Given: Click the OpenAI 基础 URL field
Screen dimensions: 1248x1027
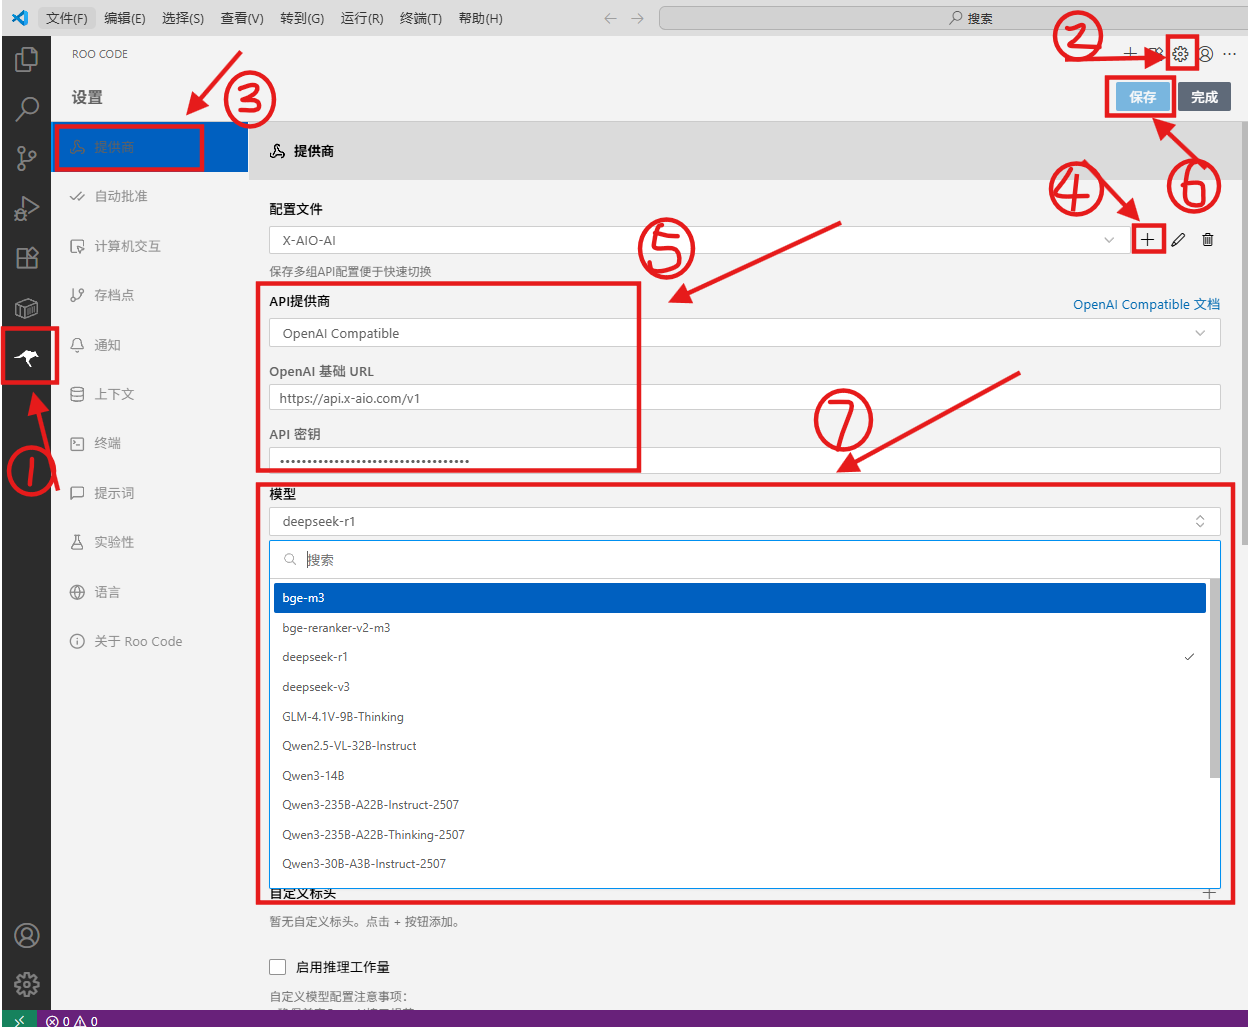Looking at the screenshot, I should (745, 398).
